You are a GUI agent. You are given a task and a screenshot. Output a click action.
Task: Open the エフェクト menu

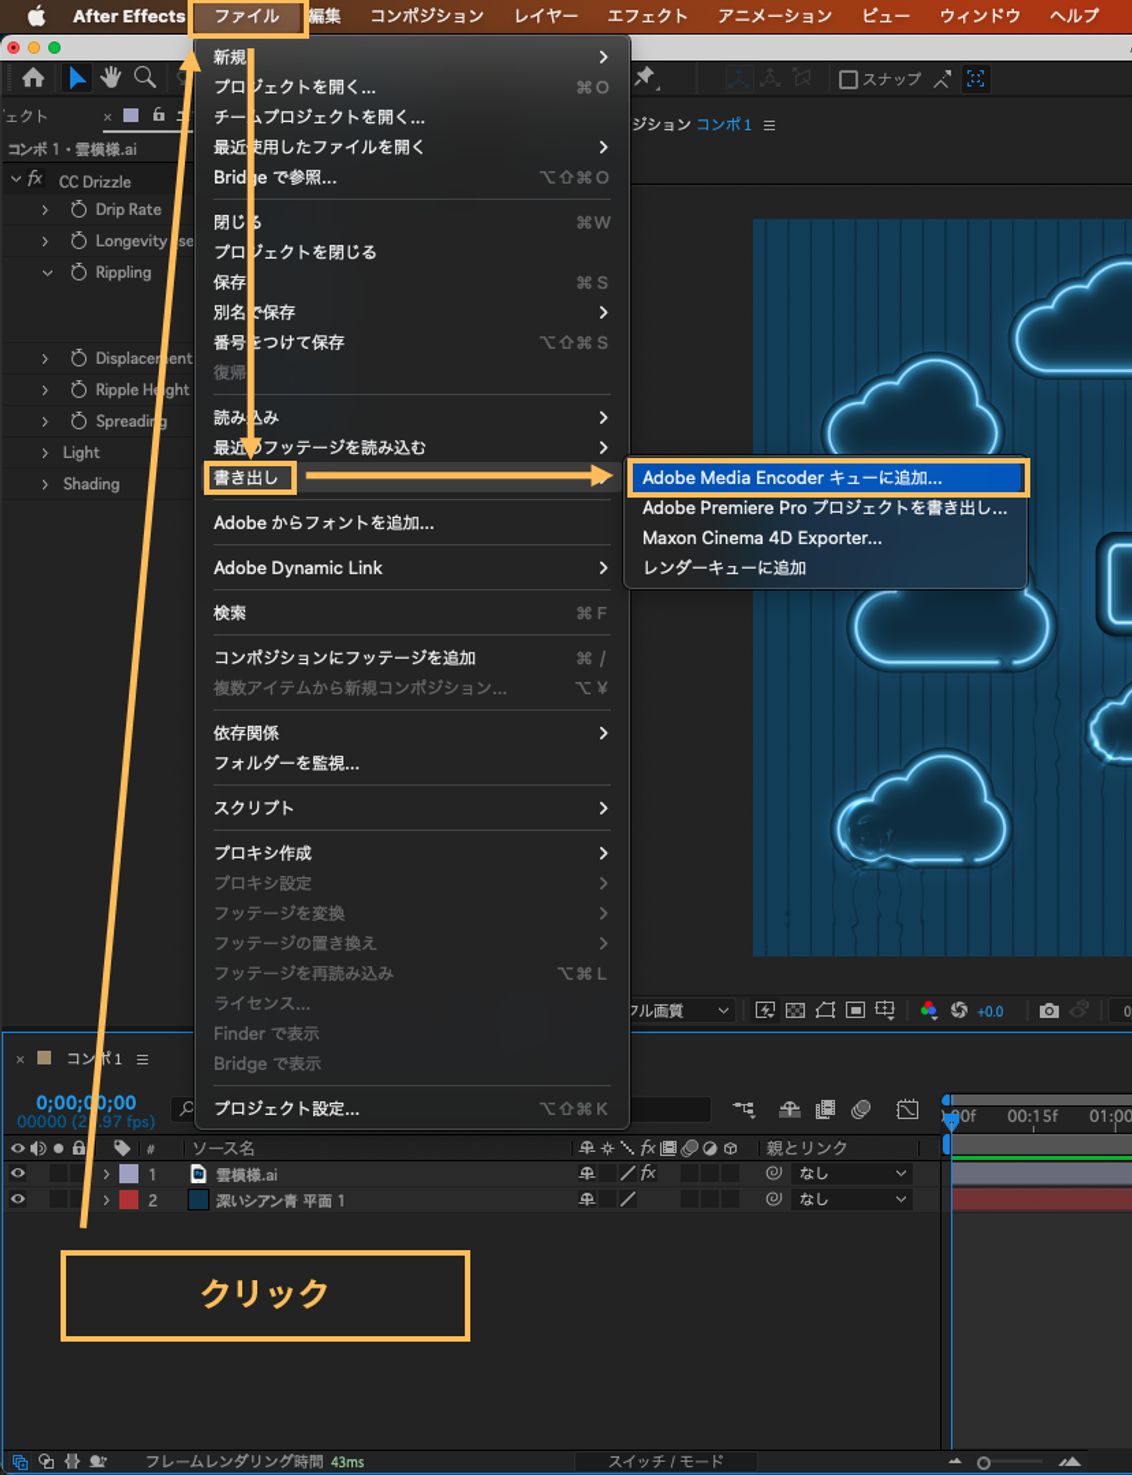point(648,15)
